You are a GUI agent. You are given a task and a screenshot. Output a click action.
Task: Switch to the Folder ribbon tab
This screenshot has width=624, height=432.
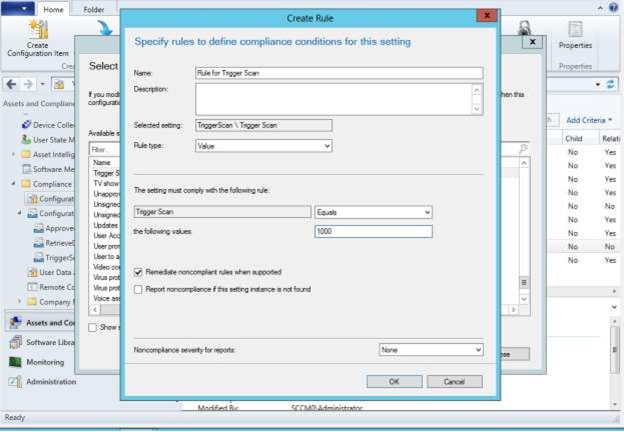pyautogui.click(x=94, y=9)
